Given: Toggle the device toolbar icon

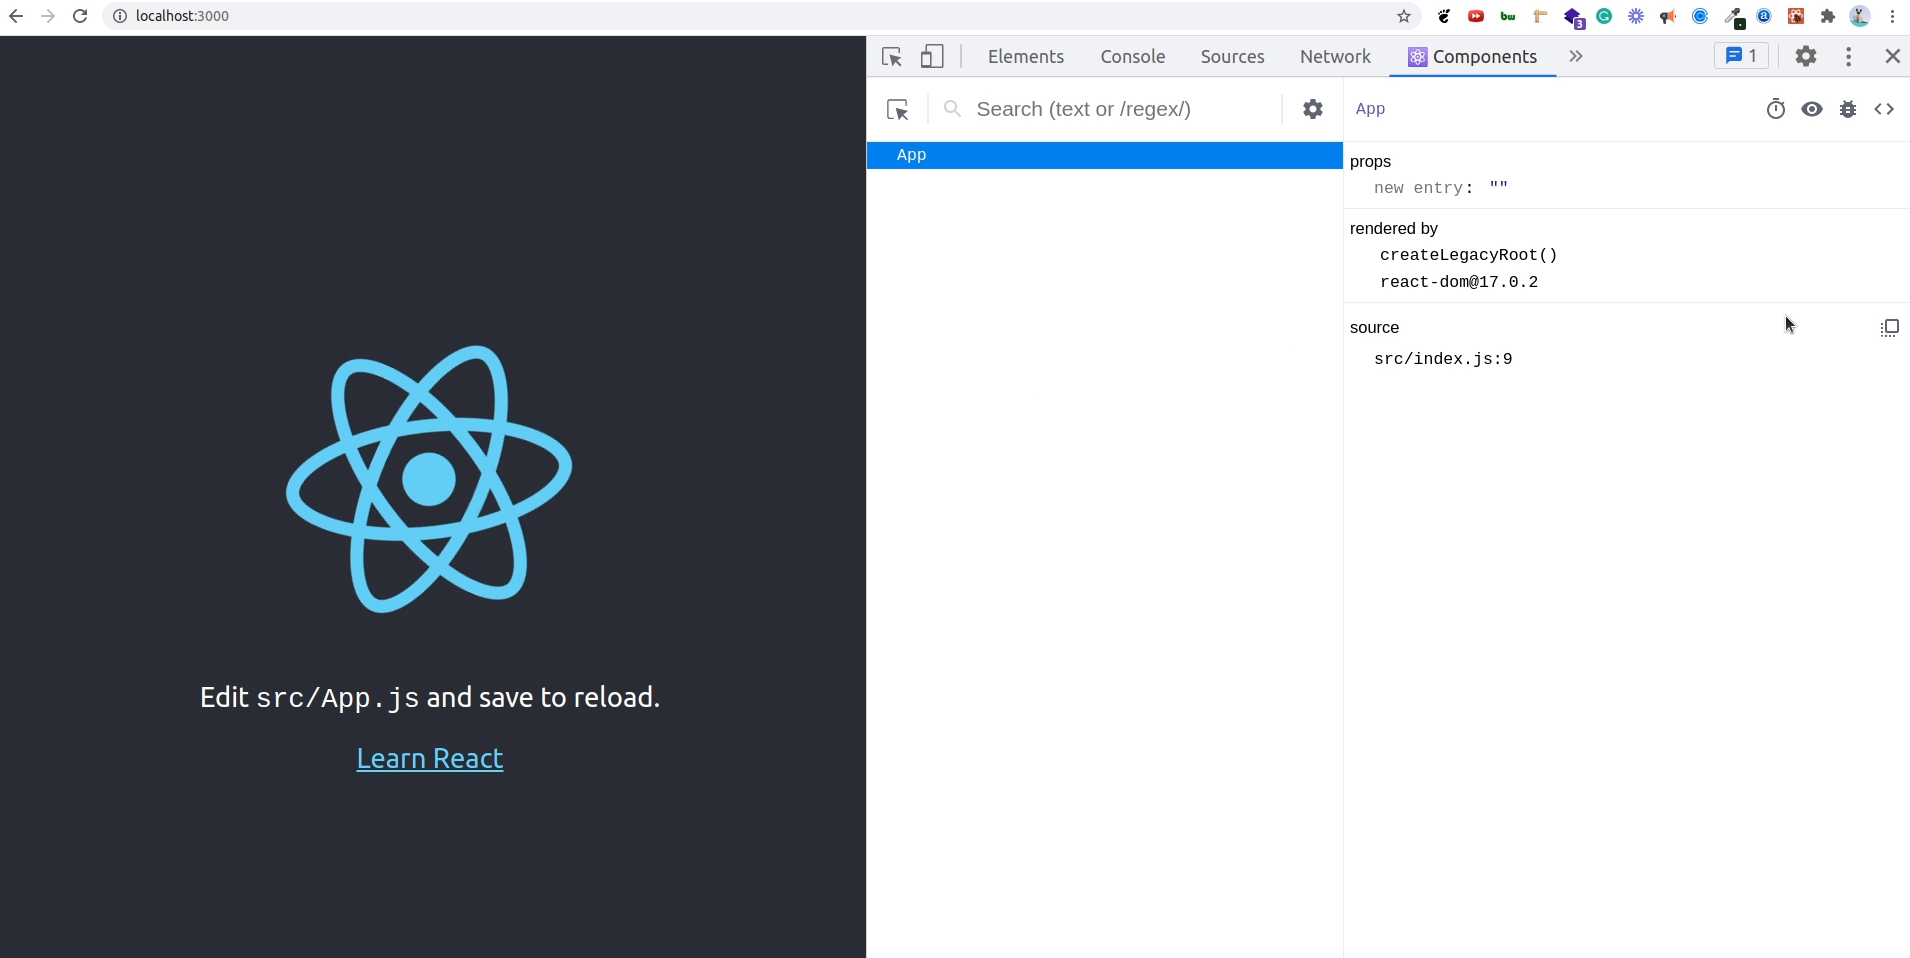Looking at the screenshot, I should tap(932, 57).
